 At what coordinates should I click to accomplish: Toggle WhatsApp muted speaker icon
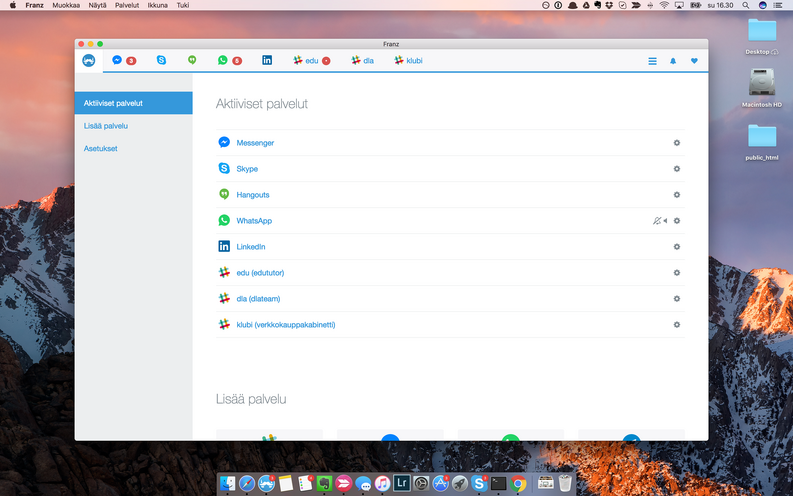pyautogui.click(x=665, y=221)
